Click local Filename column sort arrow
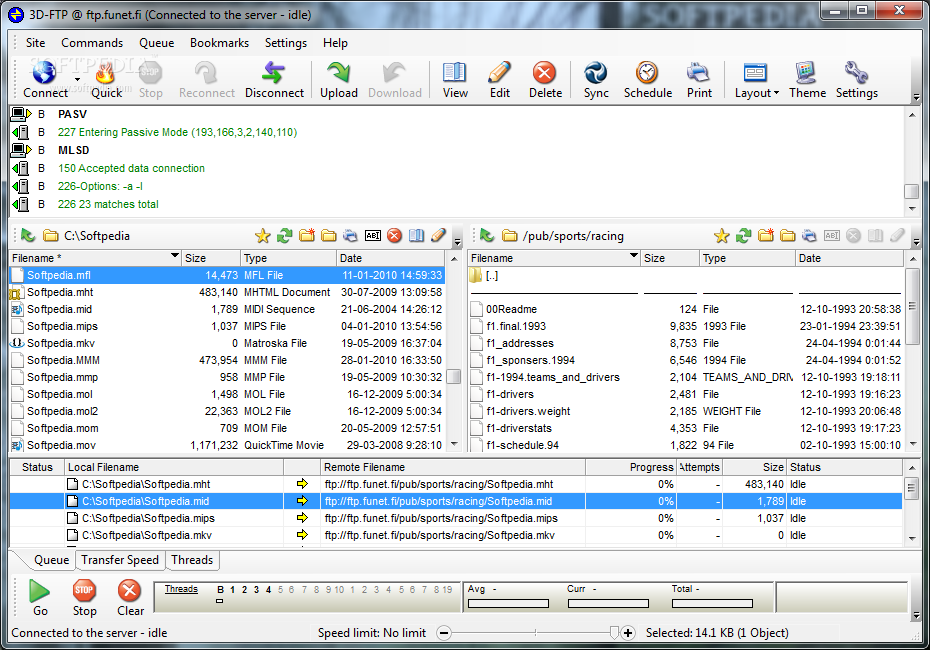 (x=174, y=256)
